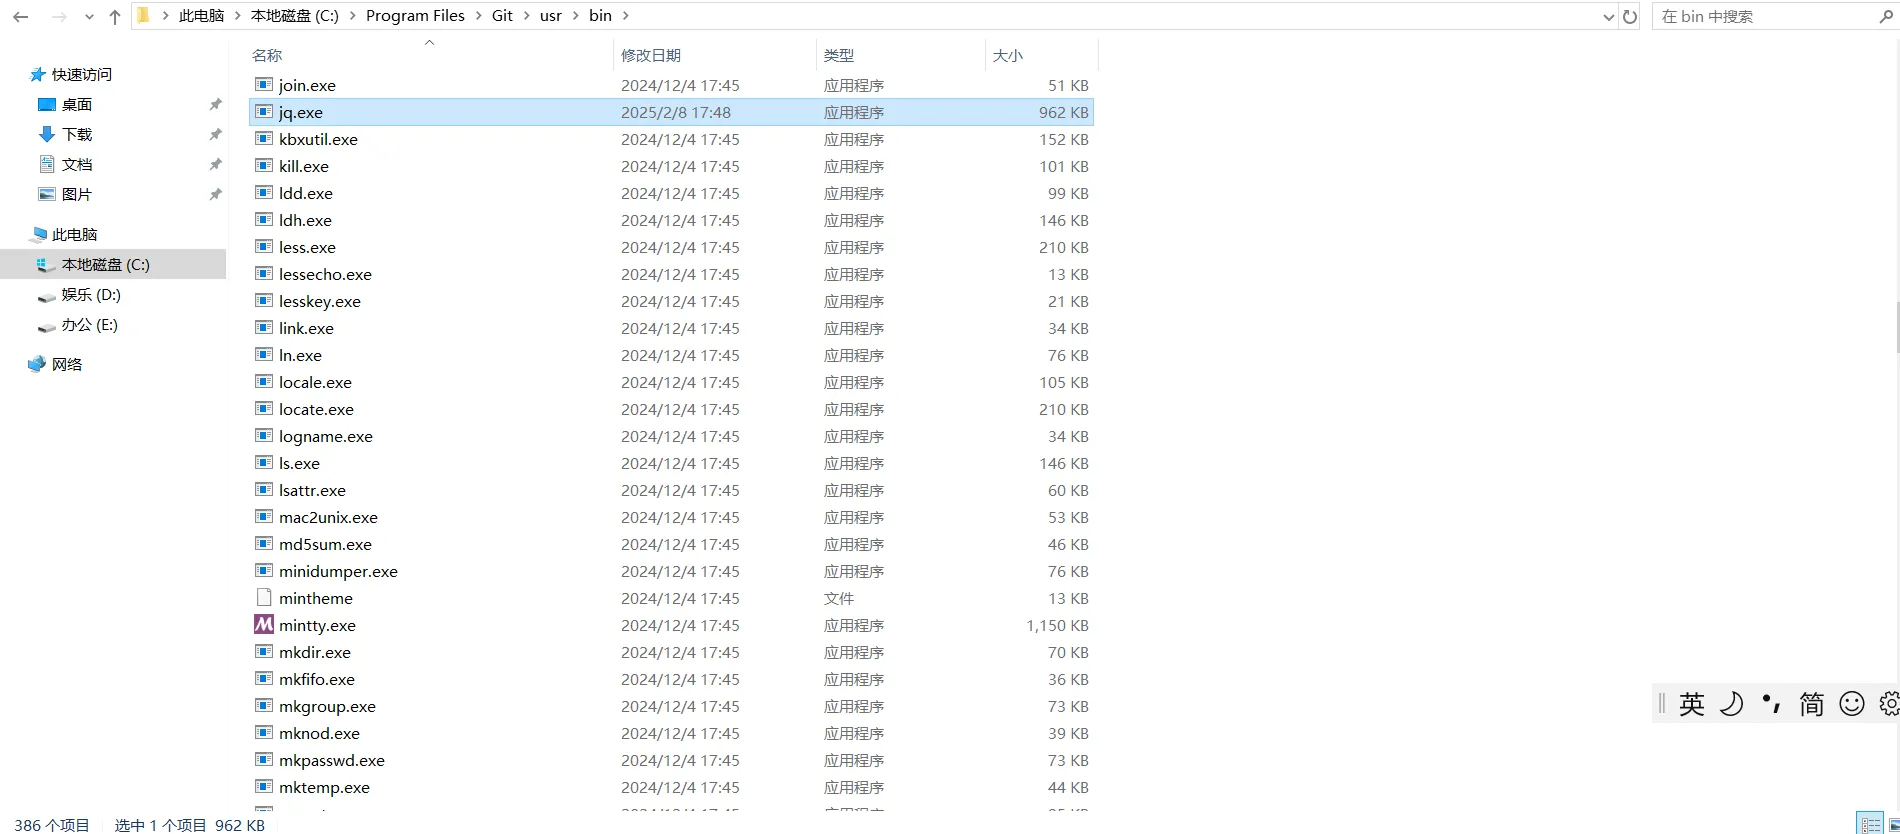Open address bar history dropdown
Image resolution: width=1900 pixels, height=834 pixels.
tap(1608, 17)
